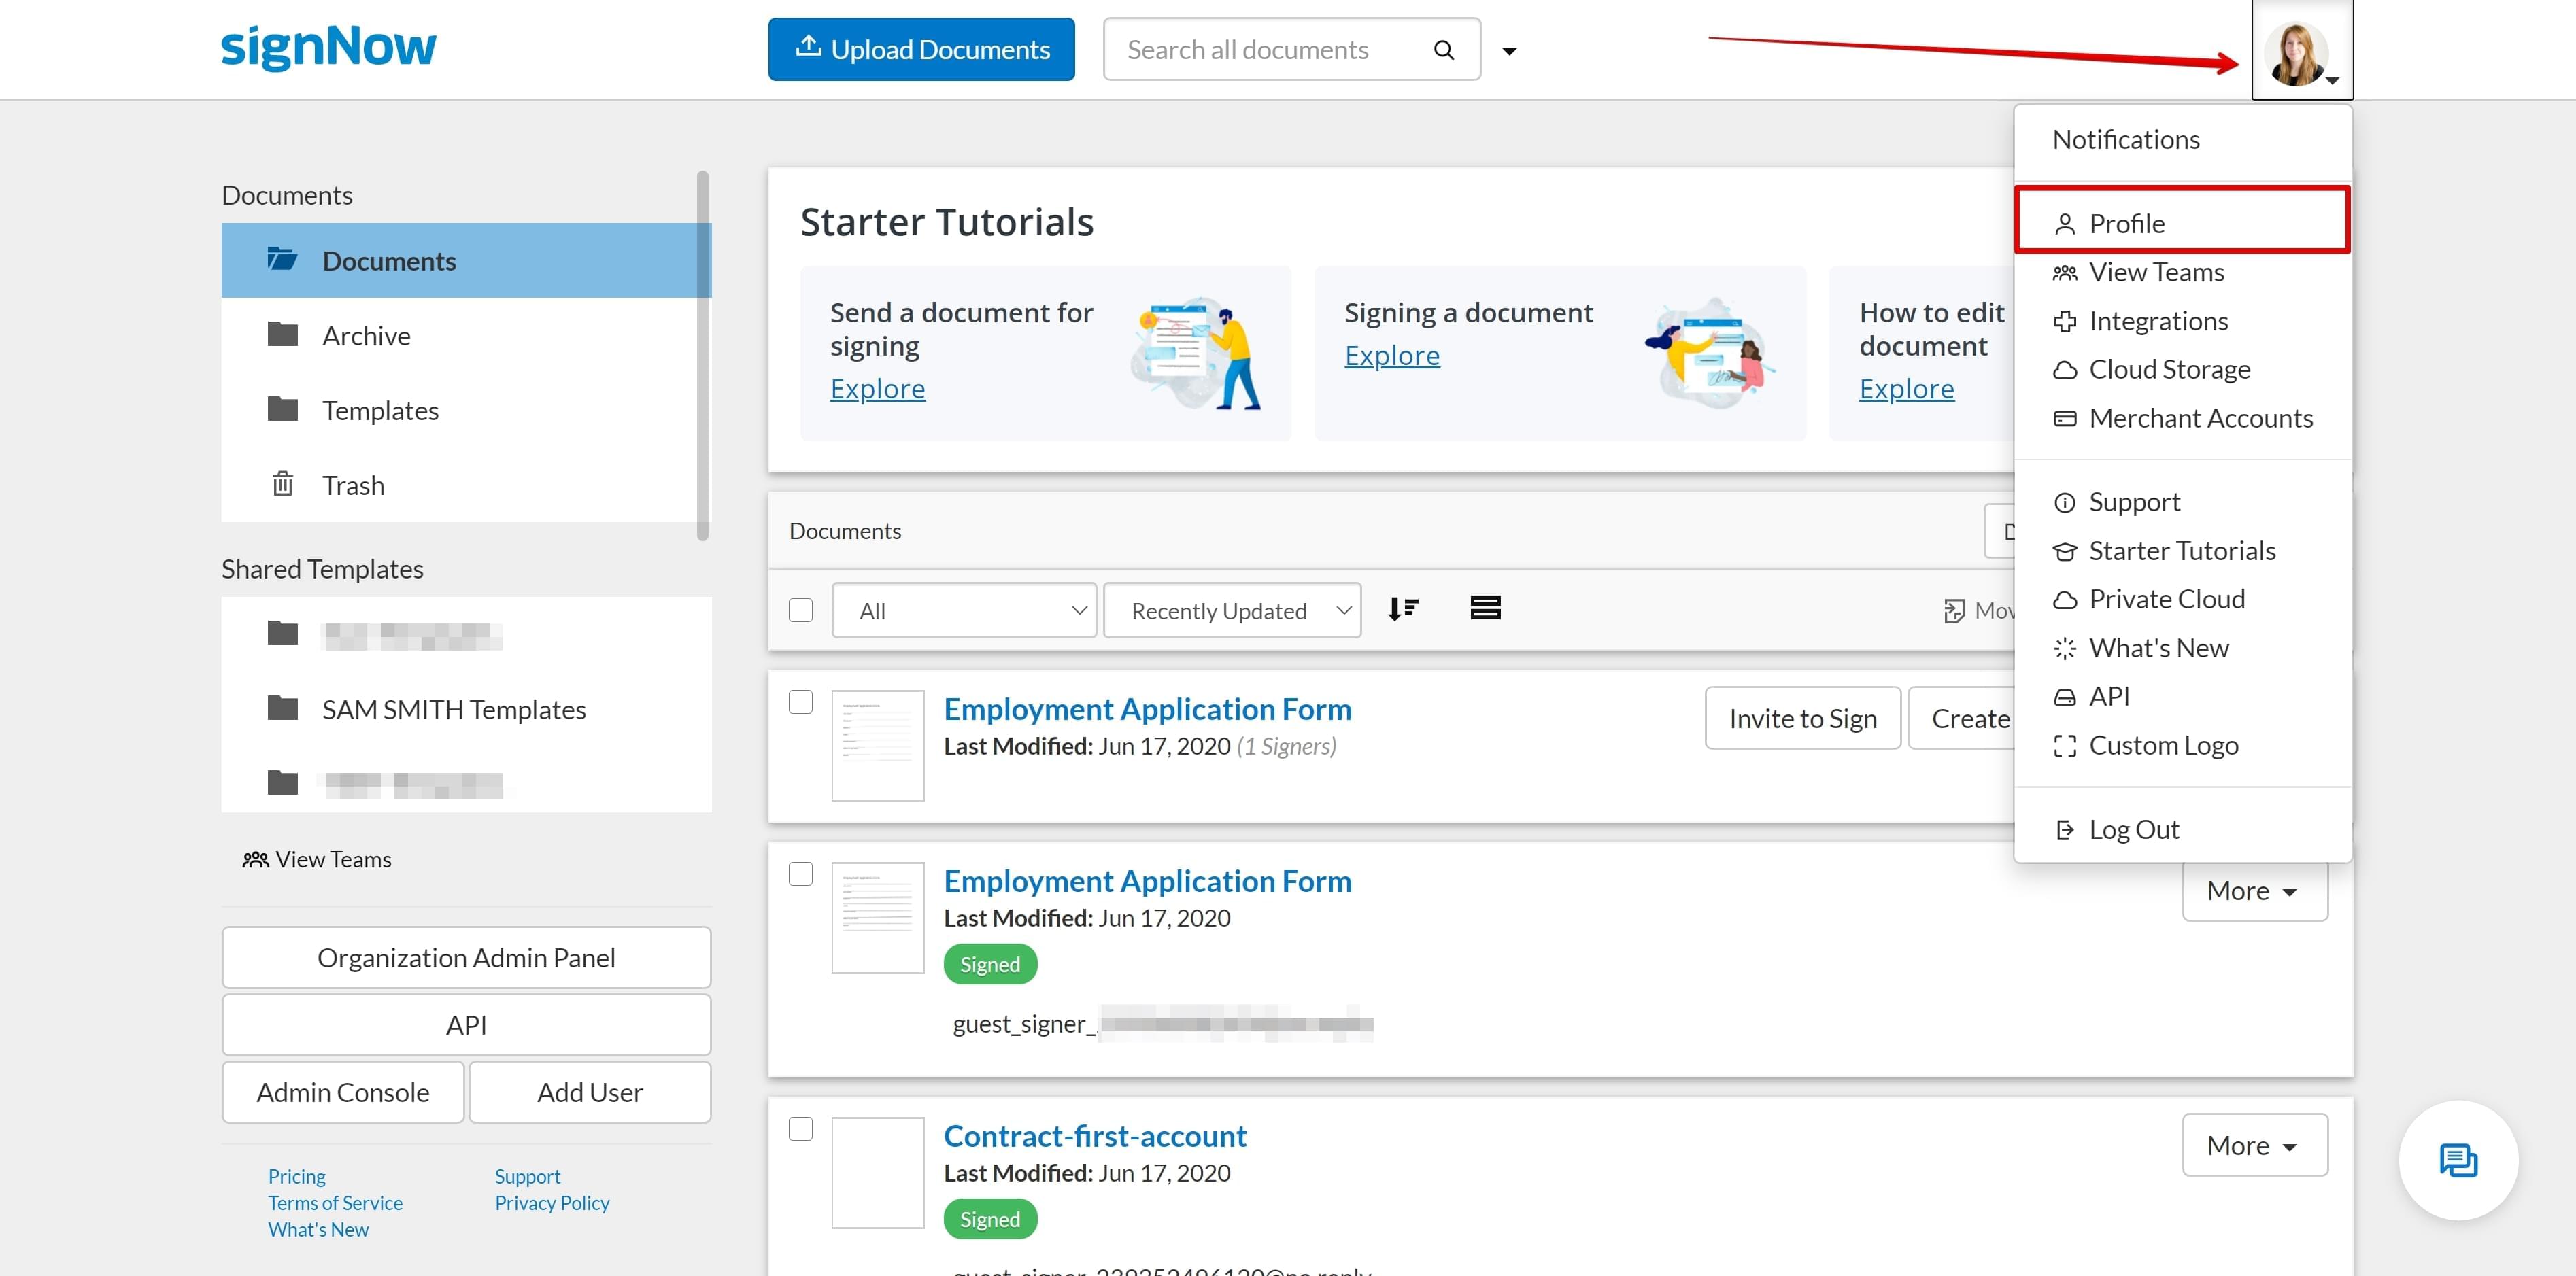Click the Custom Logo frame icon
This screenshot has width=2576, height=1276.
pos(2064,745)
